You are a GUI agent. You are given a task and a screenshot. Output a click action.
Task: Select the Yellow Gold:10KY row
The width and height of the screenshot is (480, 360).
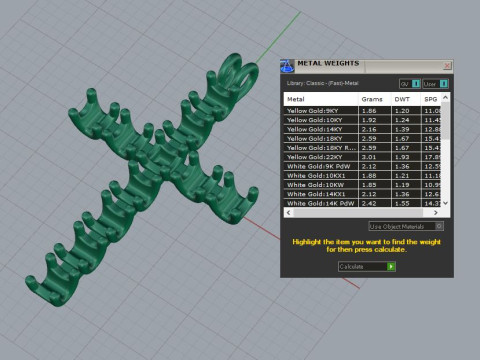coord(362,120)
